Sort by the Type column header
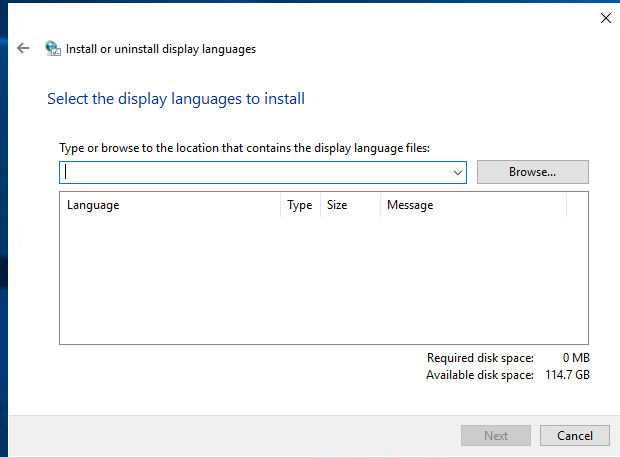The image size is (620, 457). coord(301,205)
